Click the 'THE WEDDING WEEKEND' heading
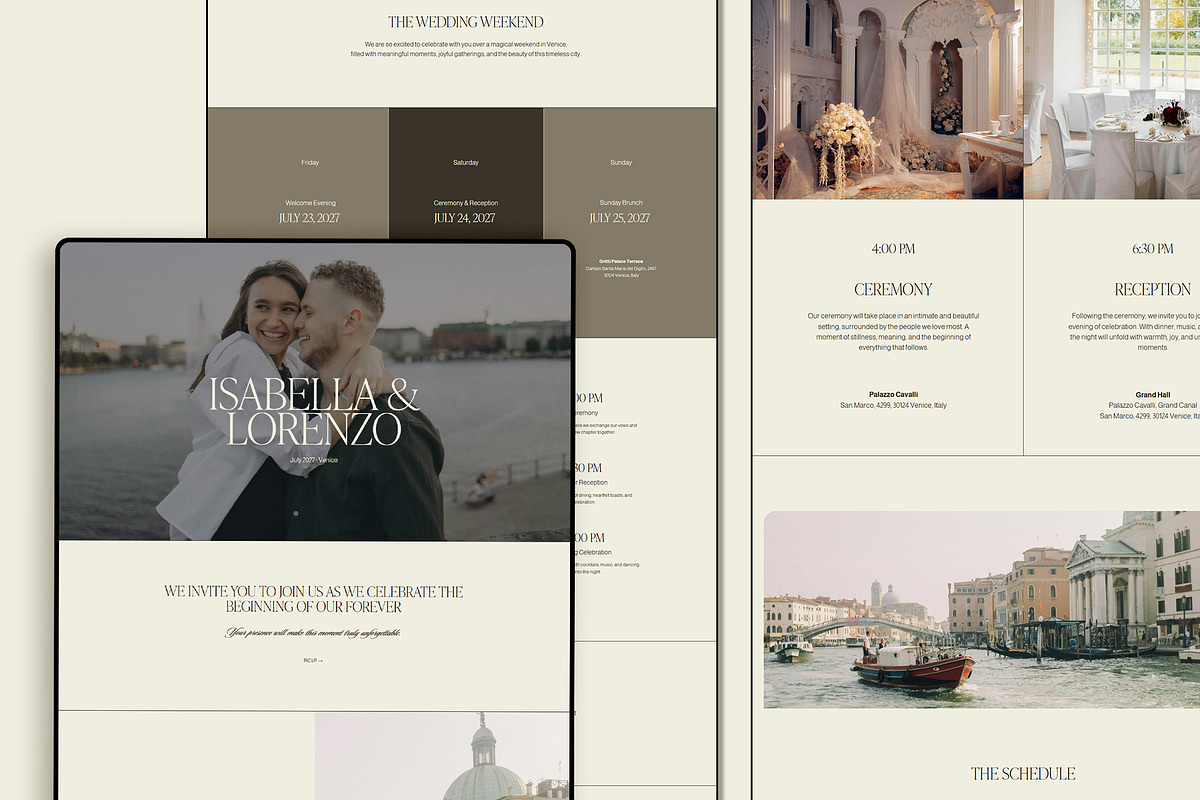This screenshot has width=1200, height=800. (x=466, y=22)
